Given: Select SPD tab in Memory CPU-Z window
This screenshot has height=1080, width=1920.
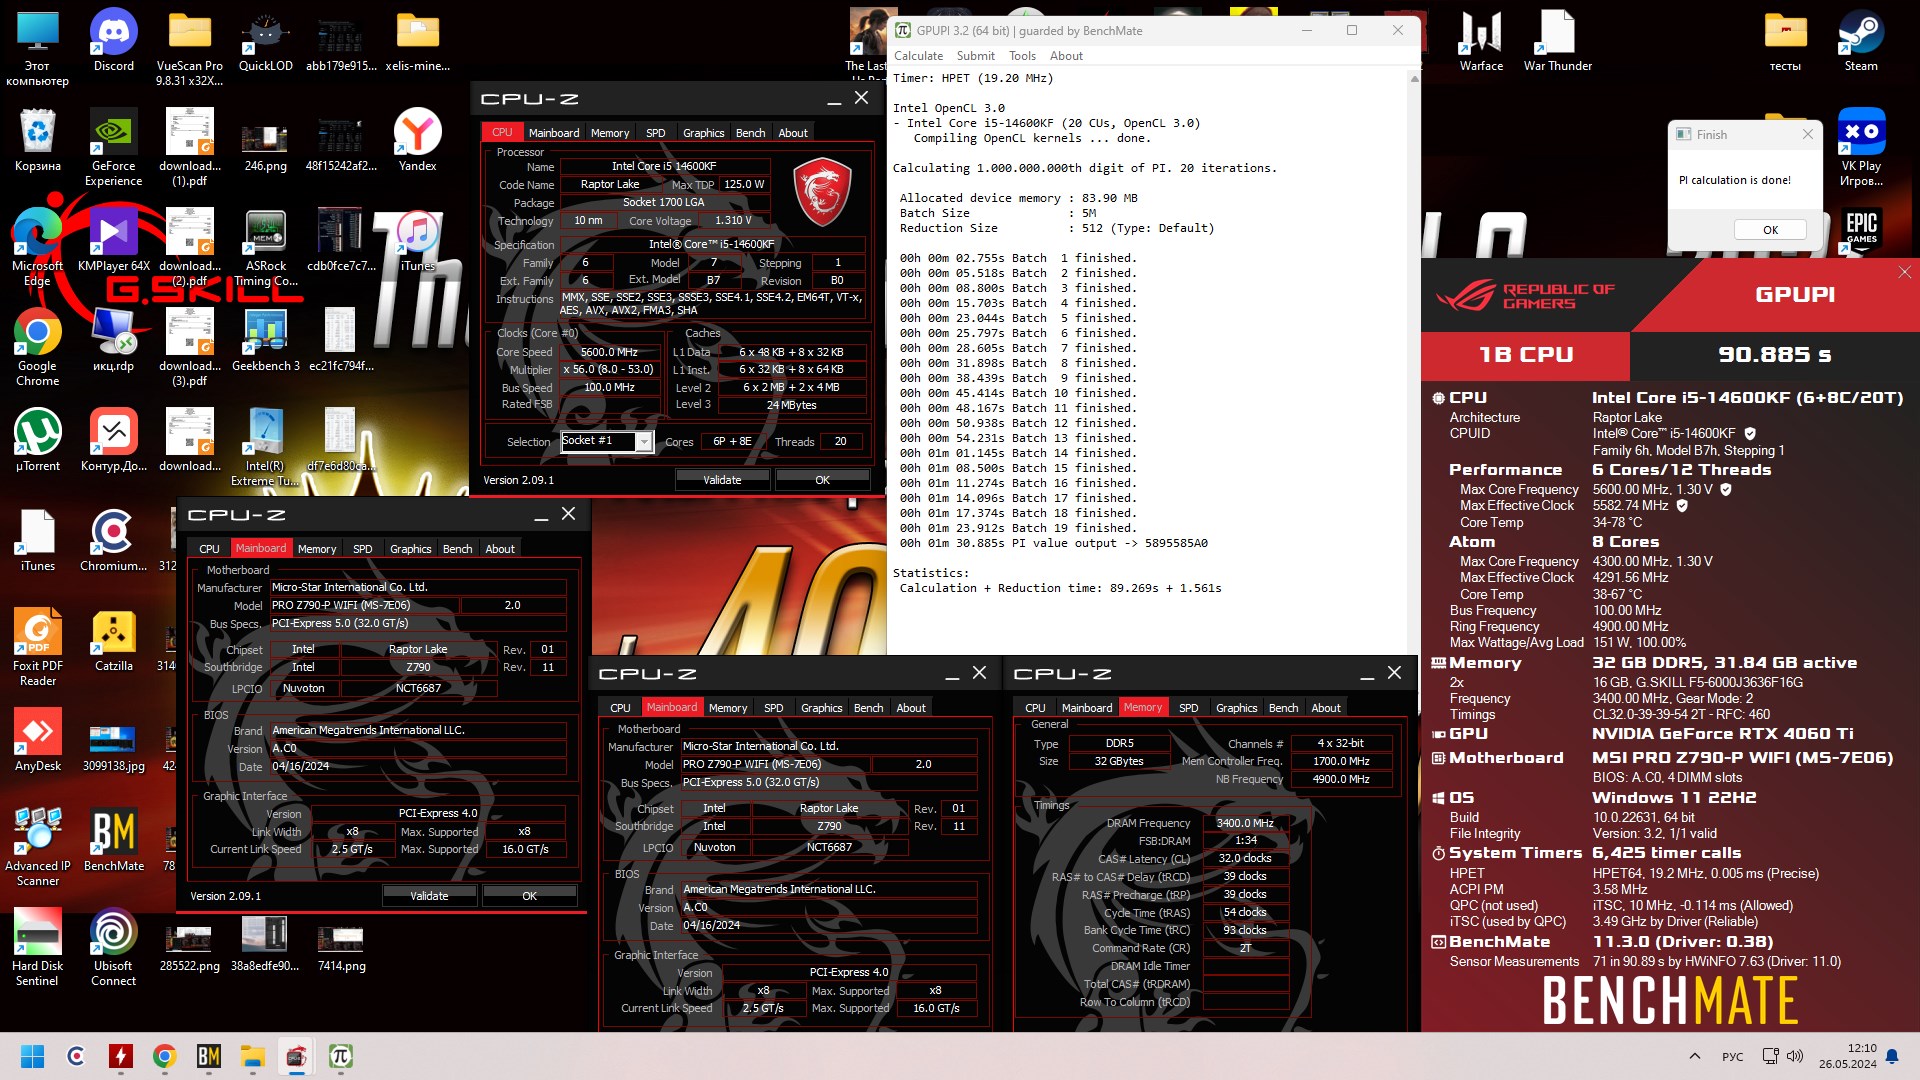Looking at the screenshot, I should 1188,707.
